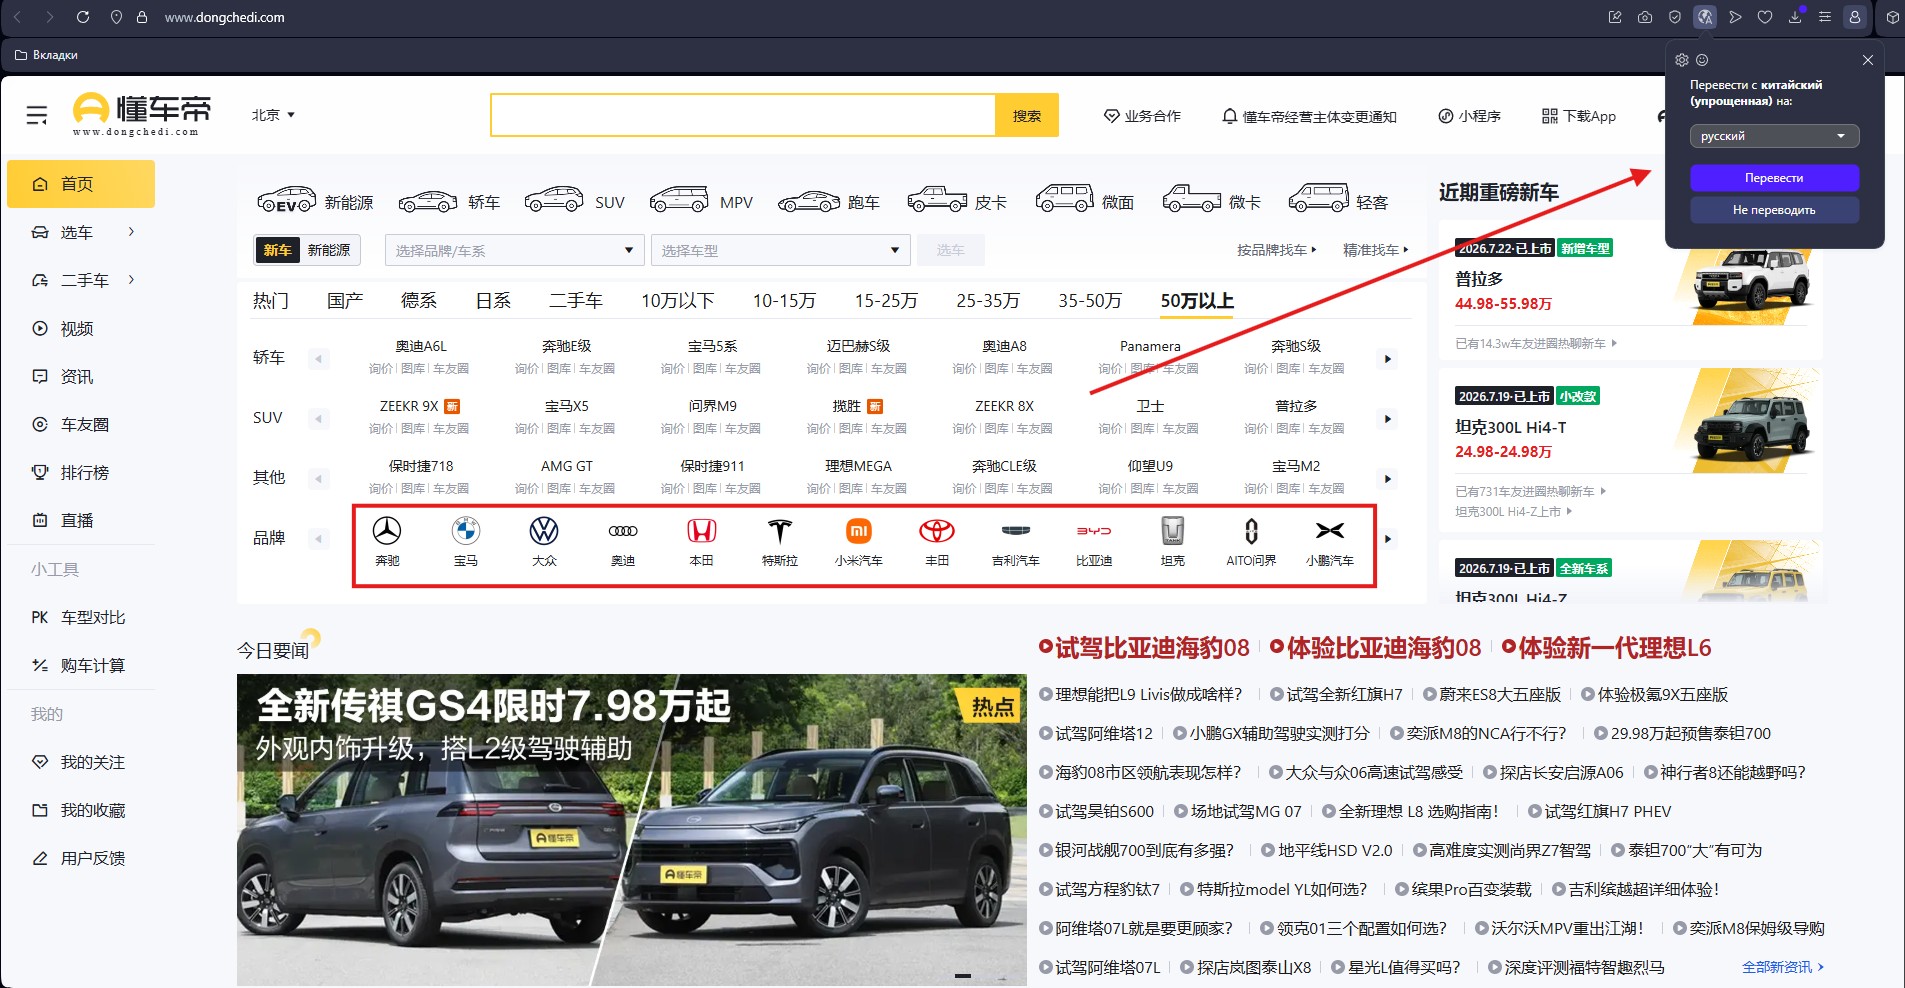Open the 下载App link
Screen dimensions: 1905x988
[1579, 116]
